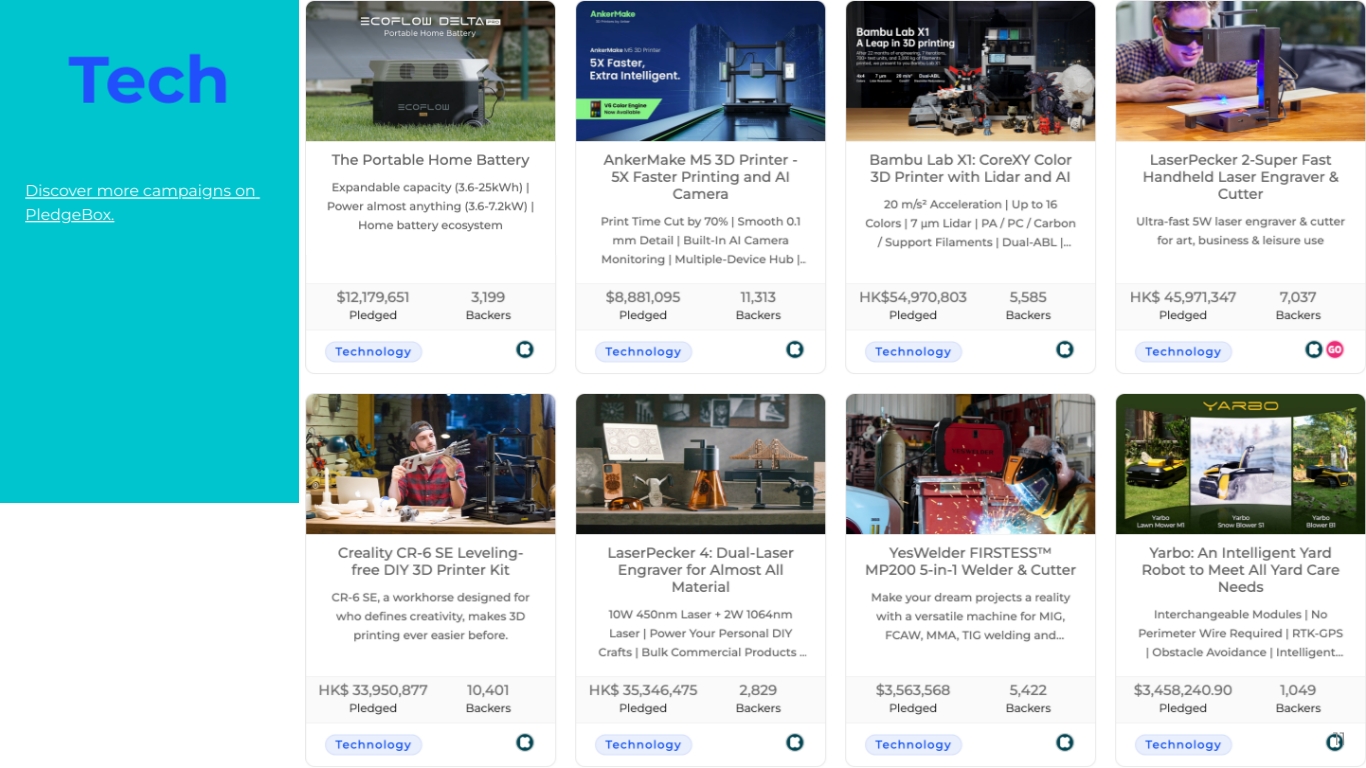The image size is (1366, 768).
Task: Open "LaserPecker 4: Dual-Laser Engraver" title
Action: tap(701, 570)
